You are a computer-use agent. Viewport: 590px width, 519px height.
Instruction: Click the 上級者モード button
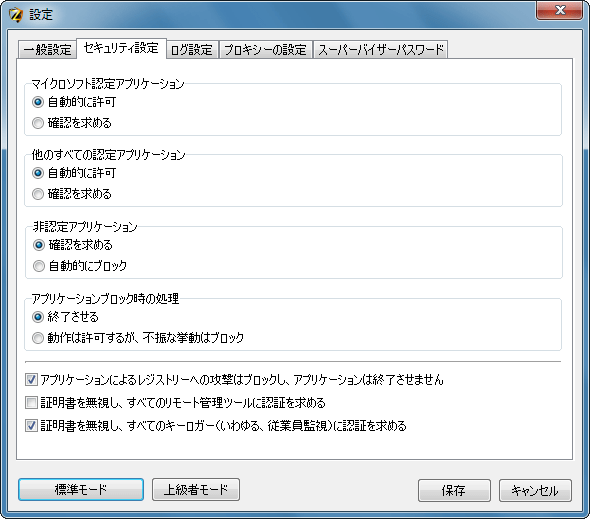point(196,490)
